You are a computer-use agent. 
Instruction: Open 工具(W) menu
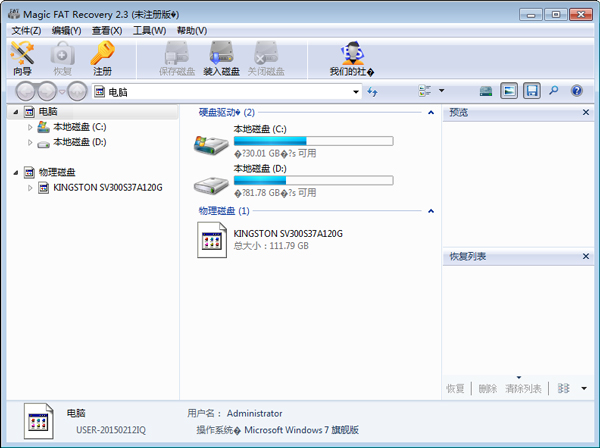click(x=150, y=31)
